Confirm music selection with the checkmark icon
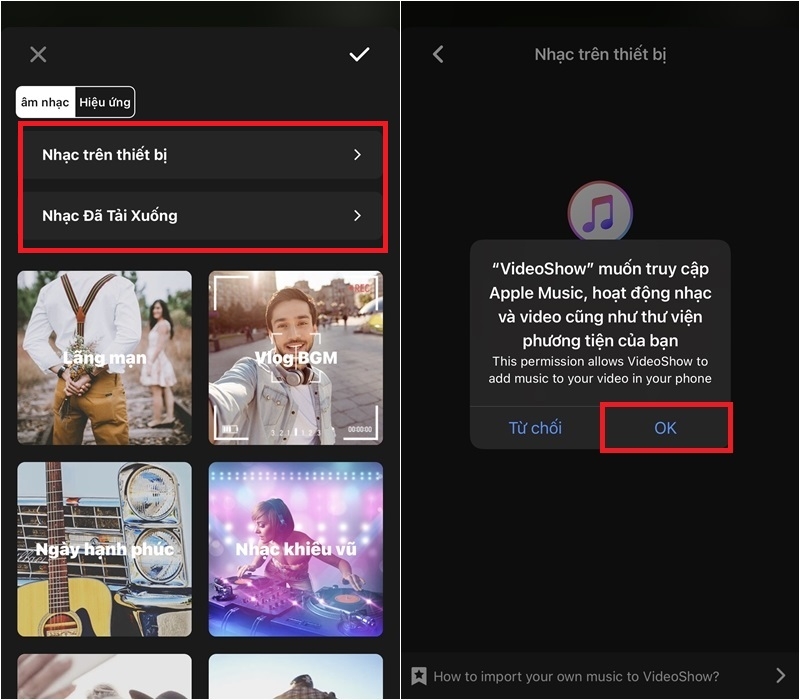 pyautogui.click(x=360, y=54)
